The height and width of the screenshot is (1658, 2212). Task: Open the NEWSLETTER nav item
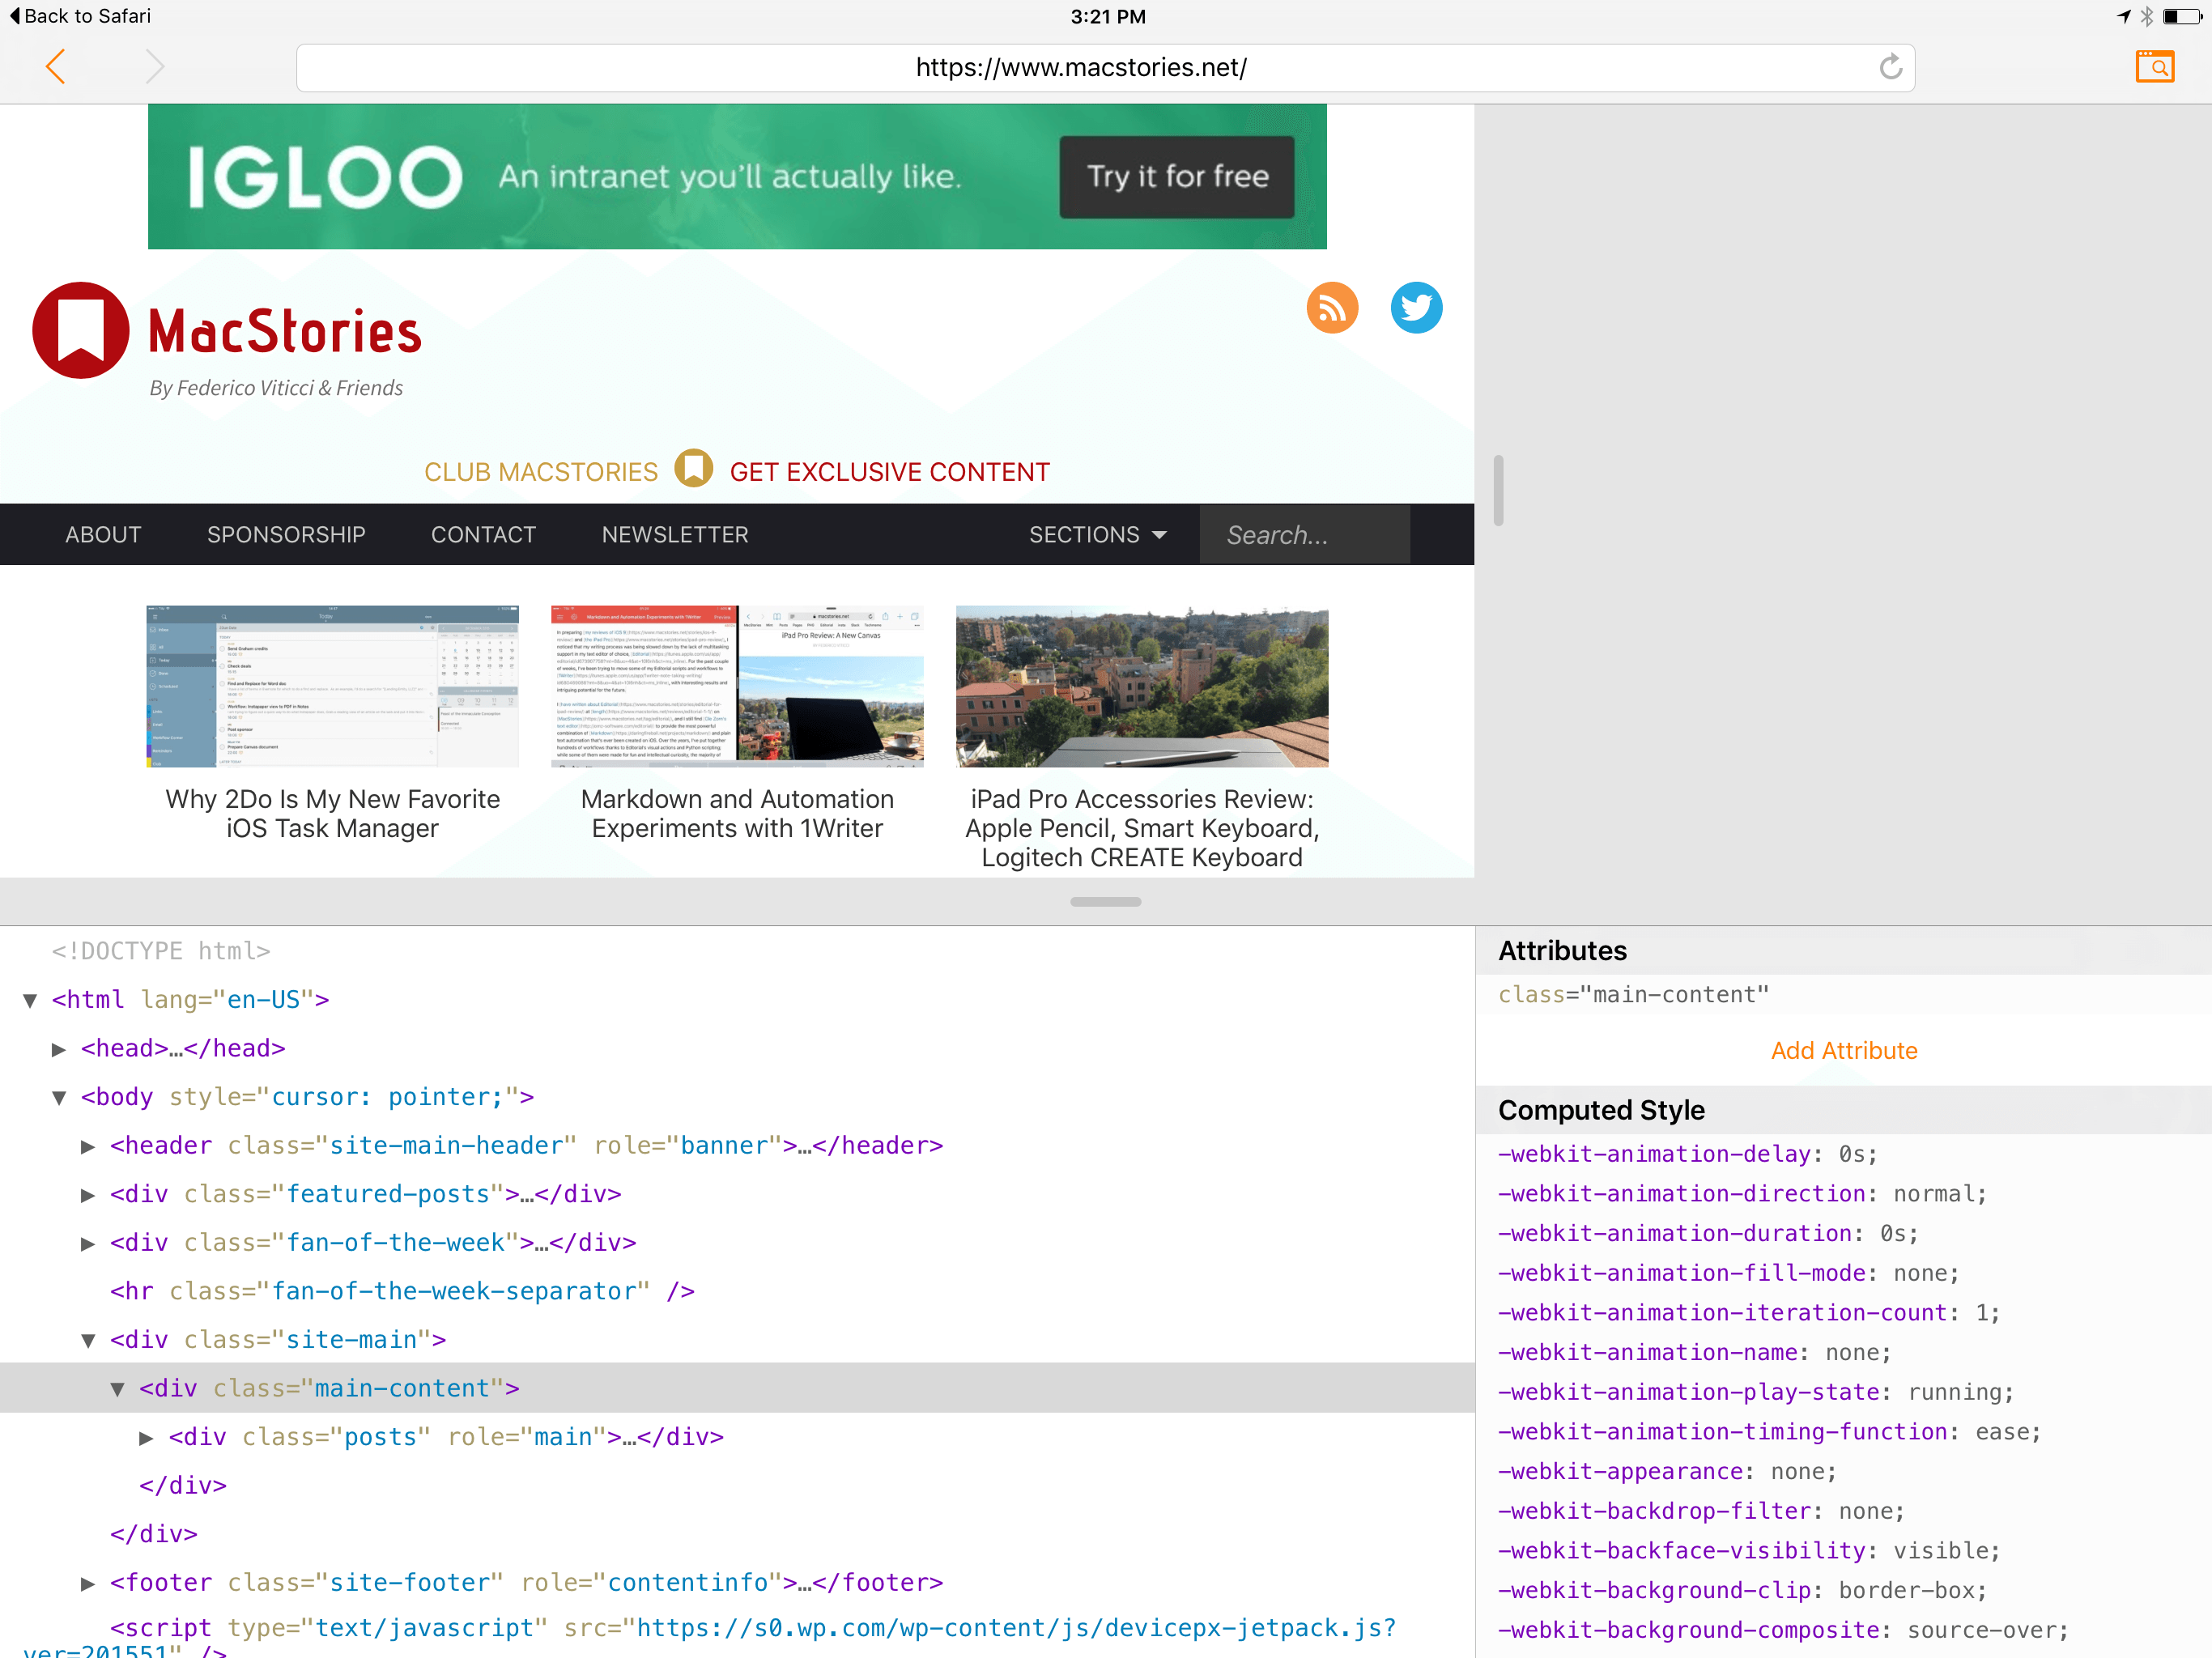point(675,535)
